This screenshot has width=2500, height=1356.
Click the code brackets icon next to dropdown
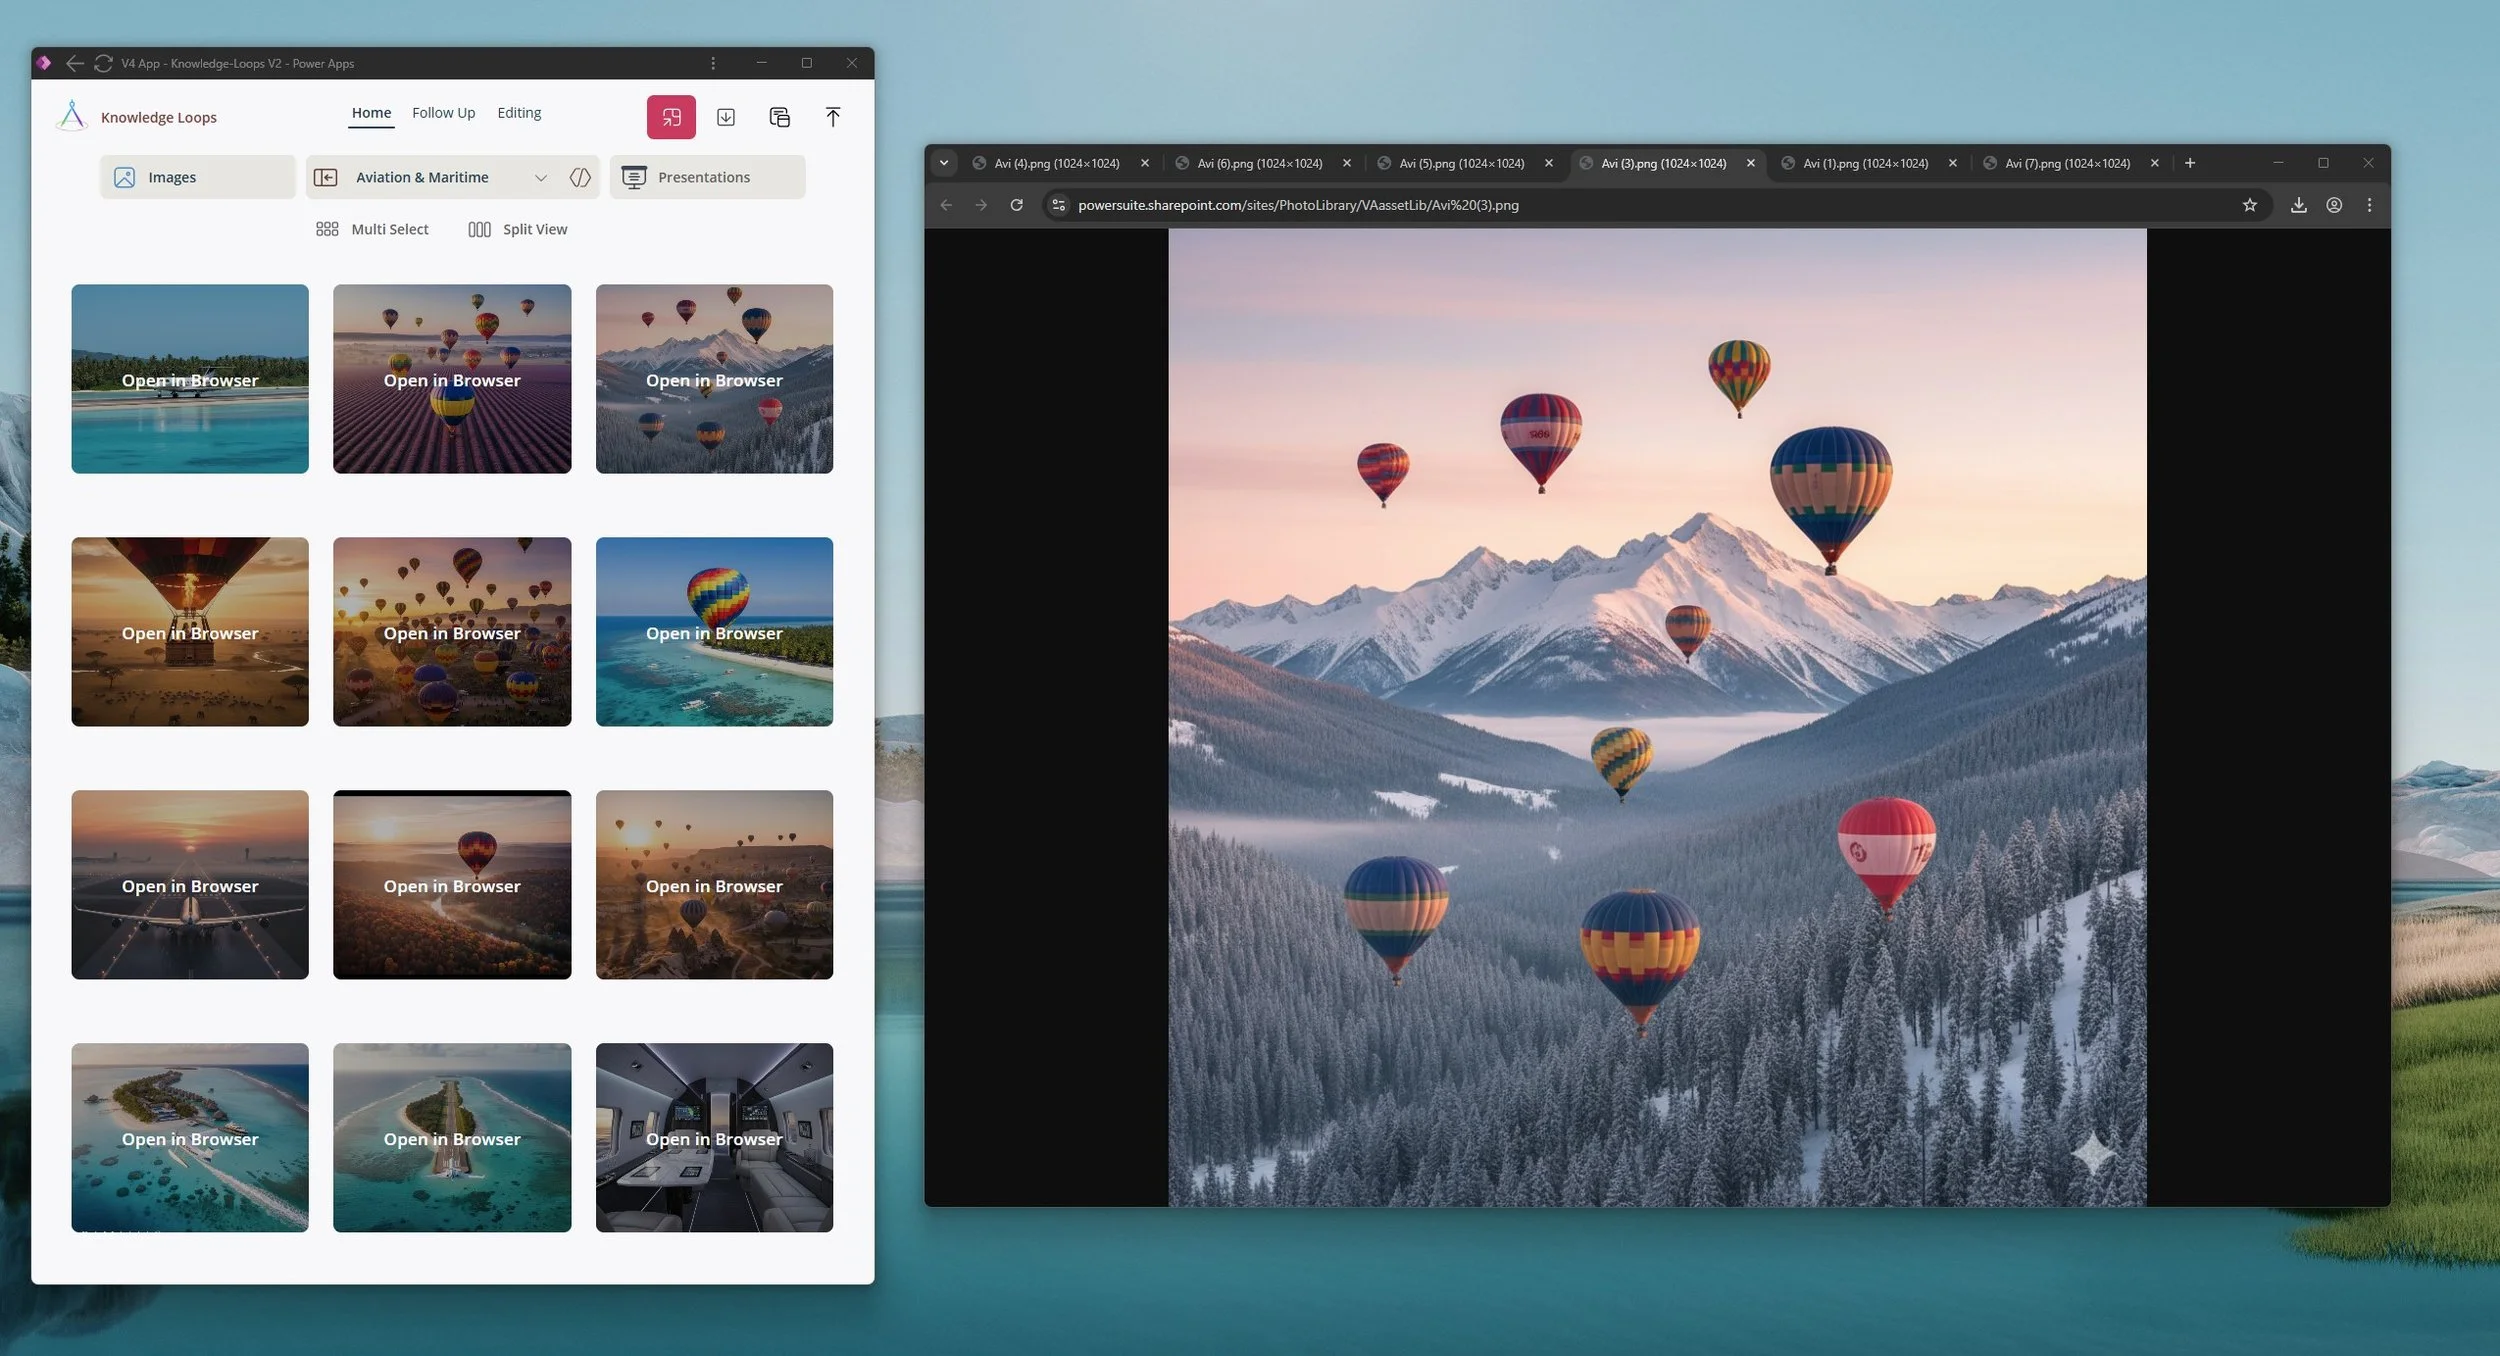tap(580, 177)
